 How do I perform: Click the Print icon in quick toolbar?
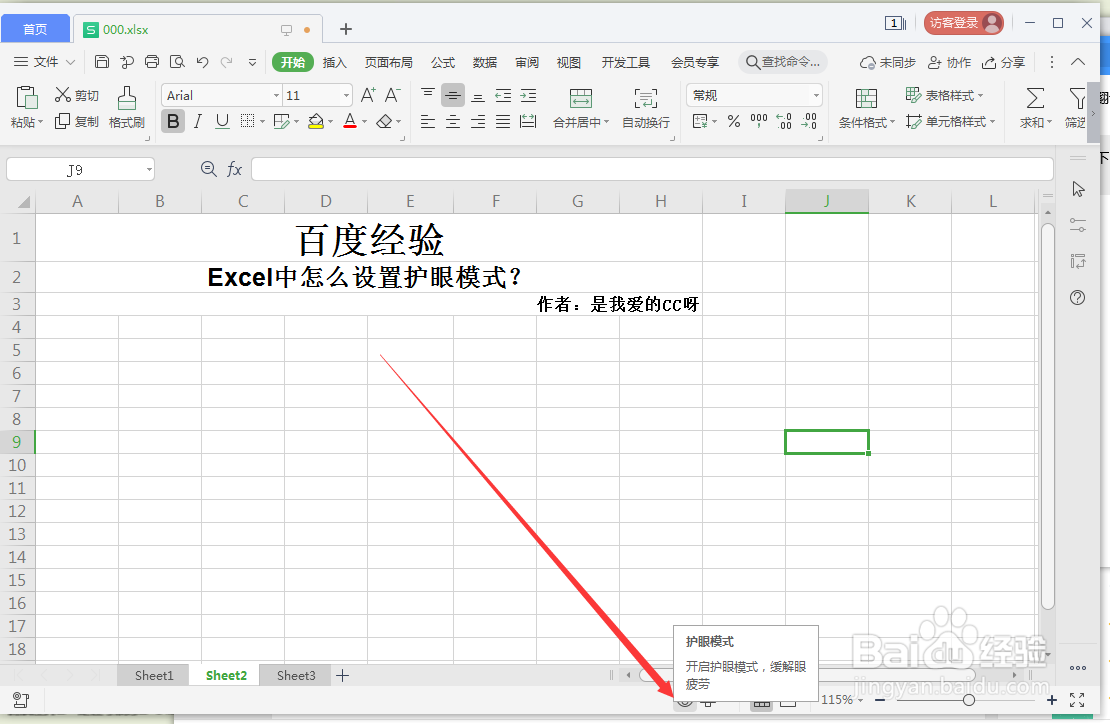(151, 62)
